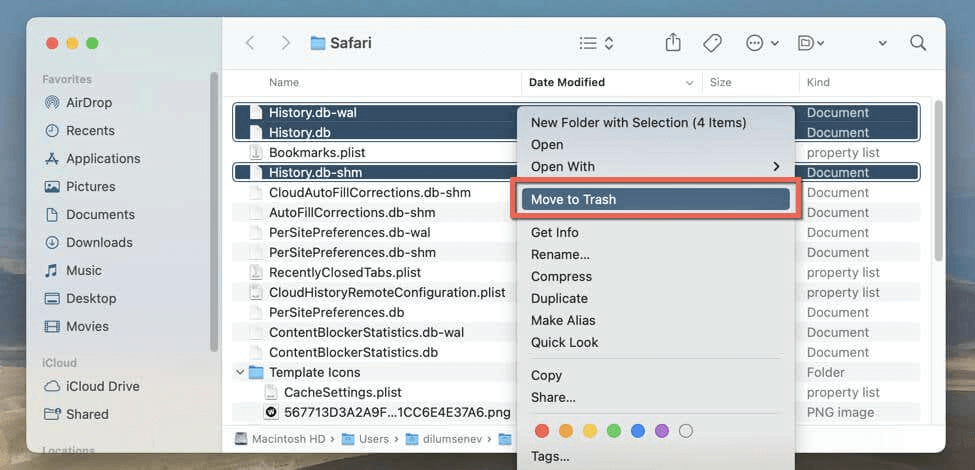Open iCloud Drive in sidebar
This screenshot has width=975, height=470.
point(102,386)
